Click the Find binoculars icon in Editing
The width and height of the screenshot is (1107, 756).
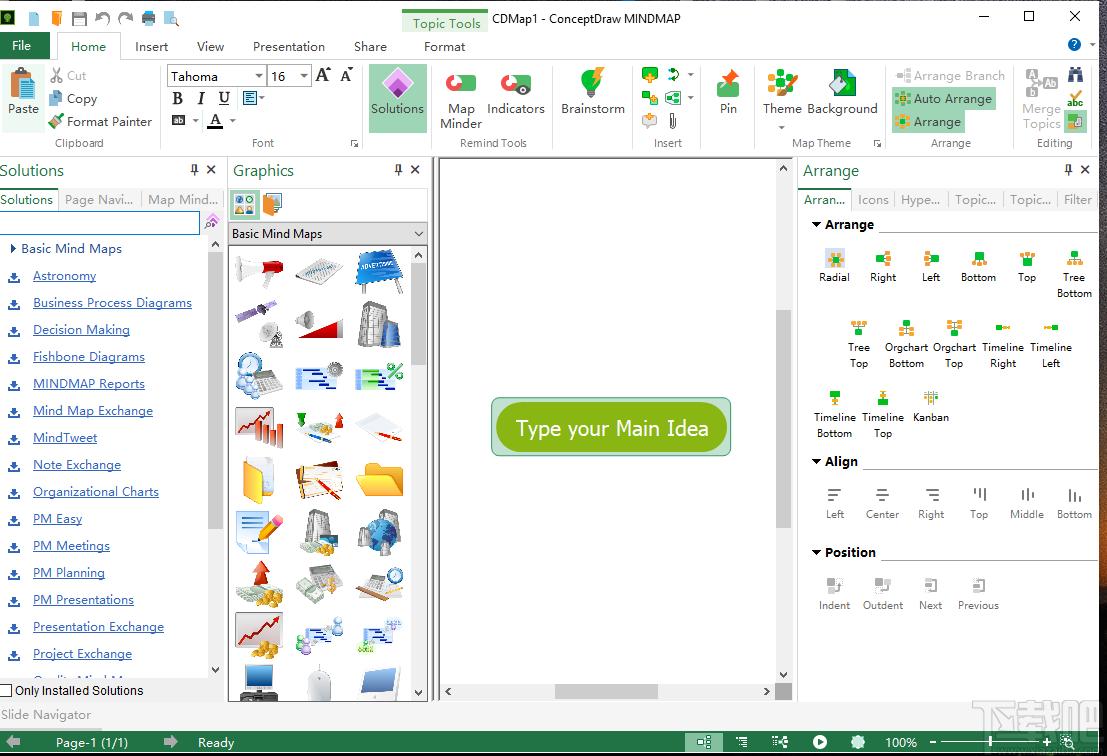[x=1075, y=75]
